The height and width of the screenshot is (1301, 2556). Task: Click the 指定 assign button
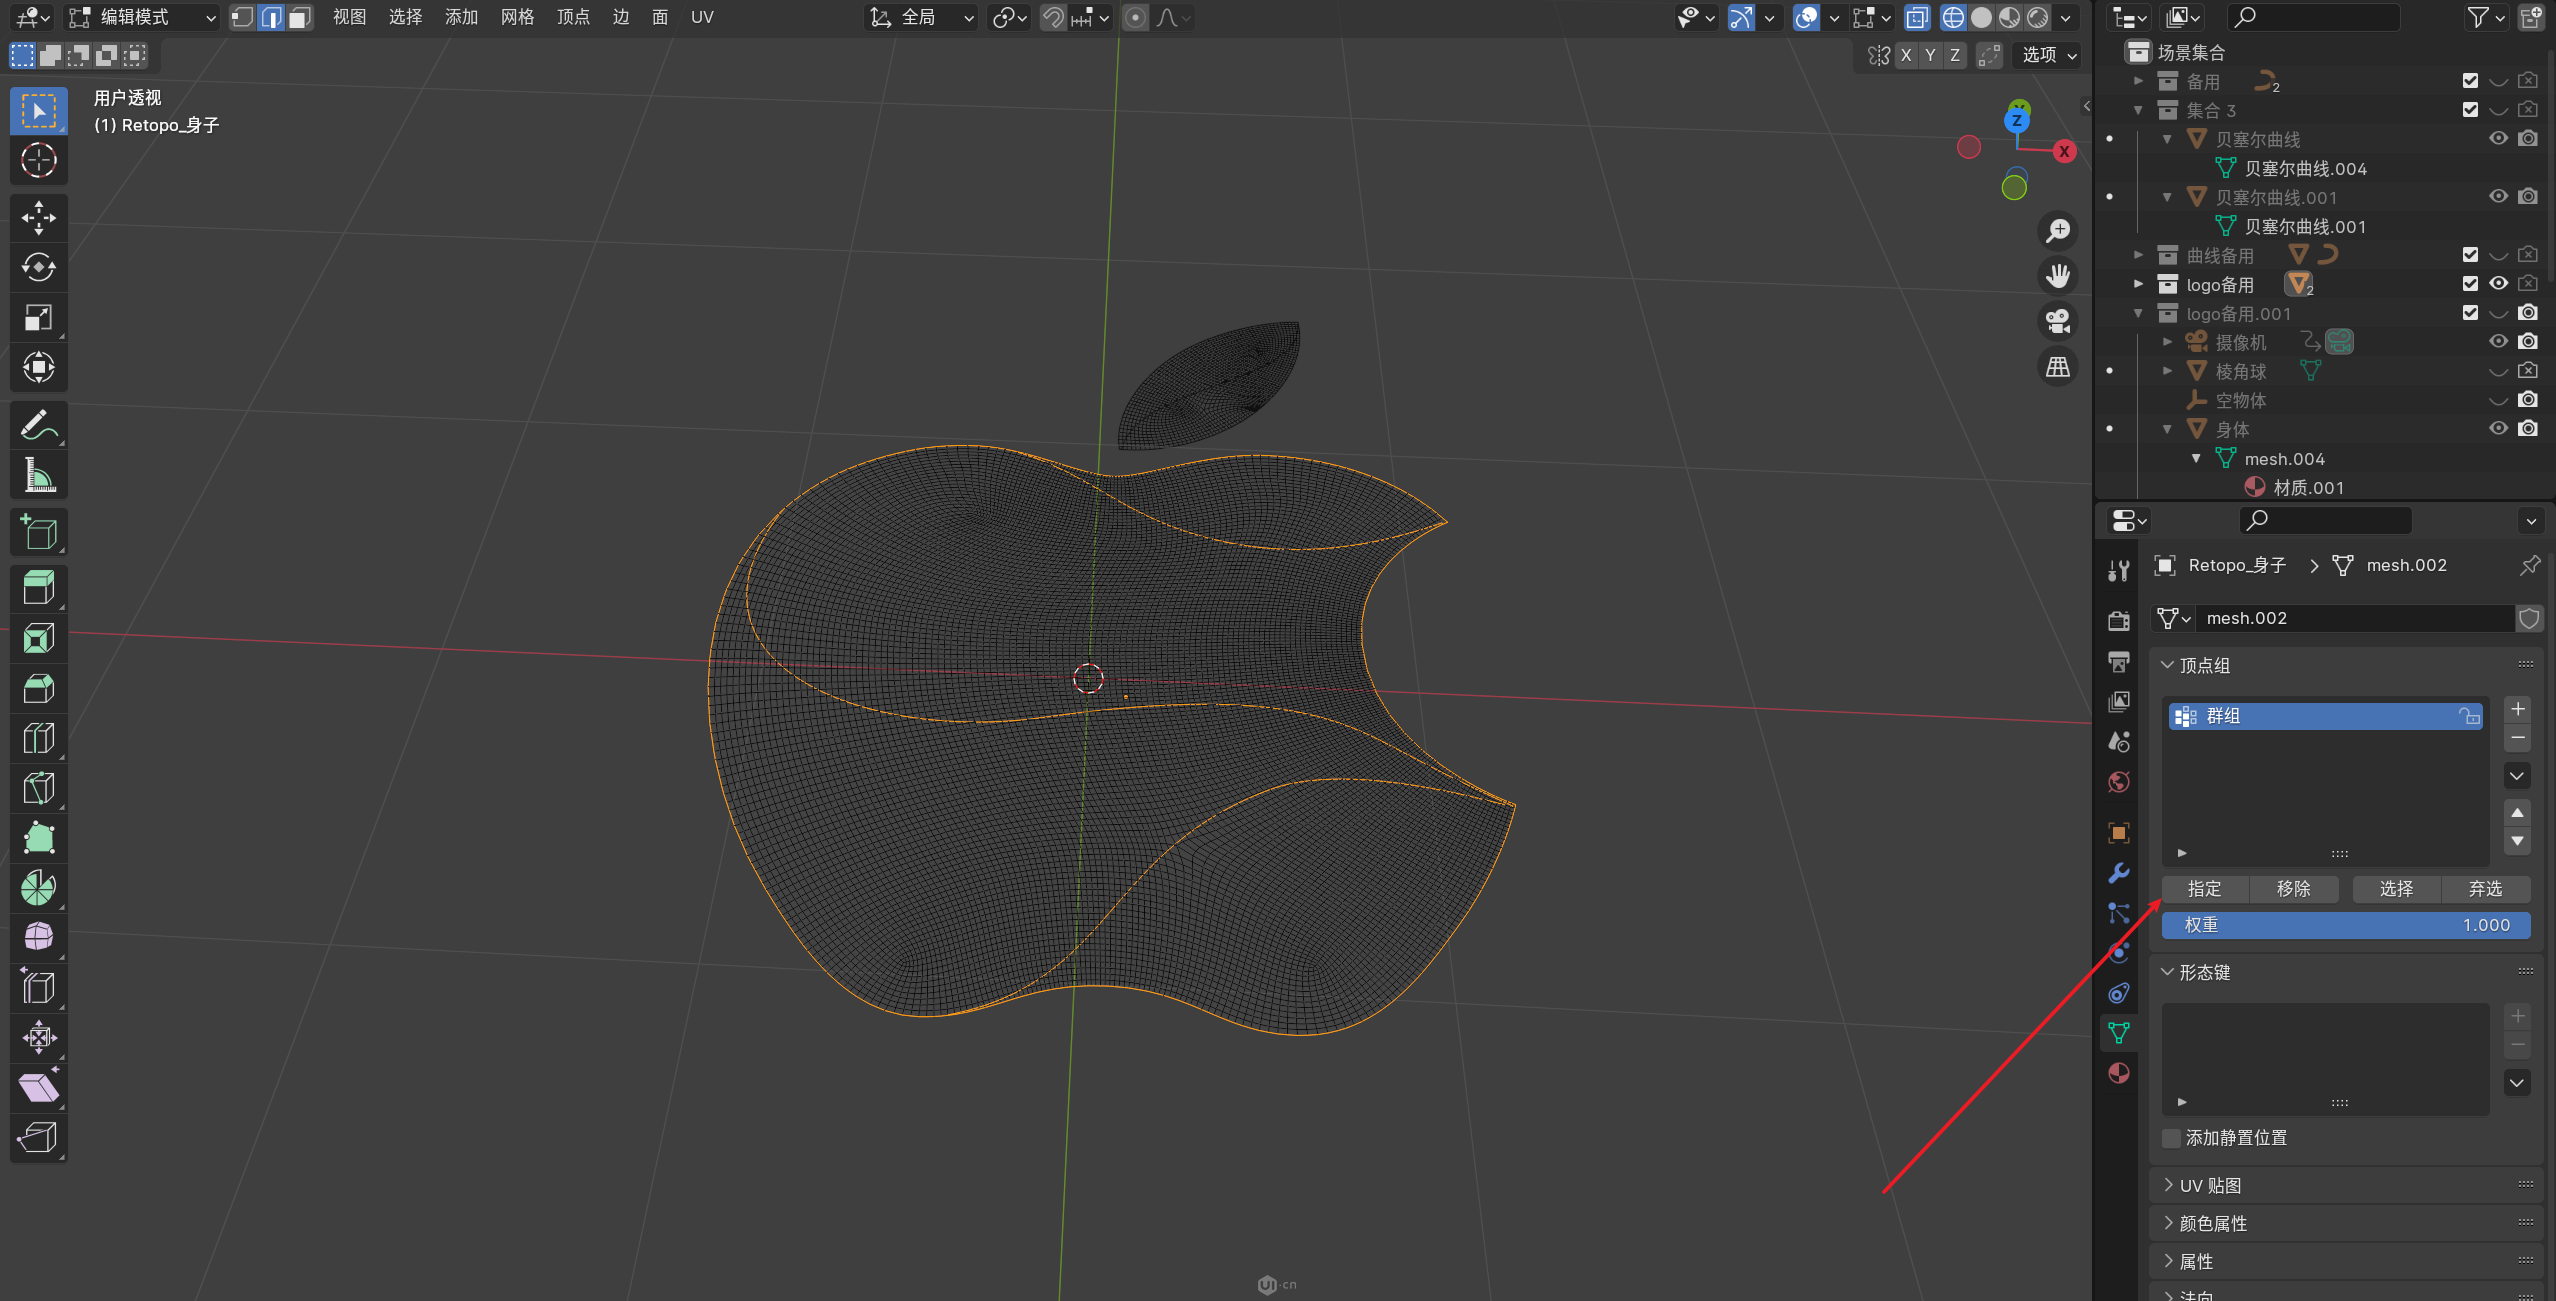point(2205,889)
